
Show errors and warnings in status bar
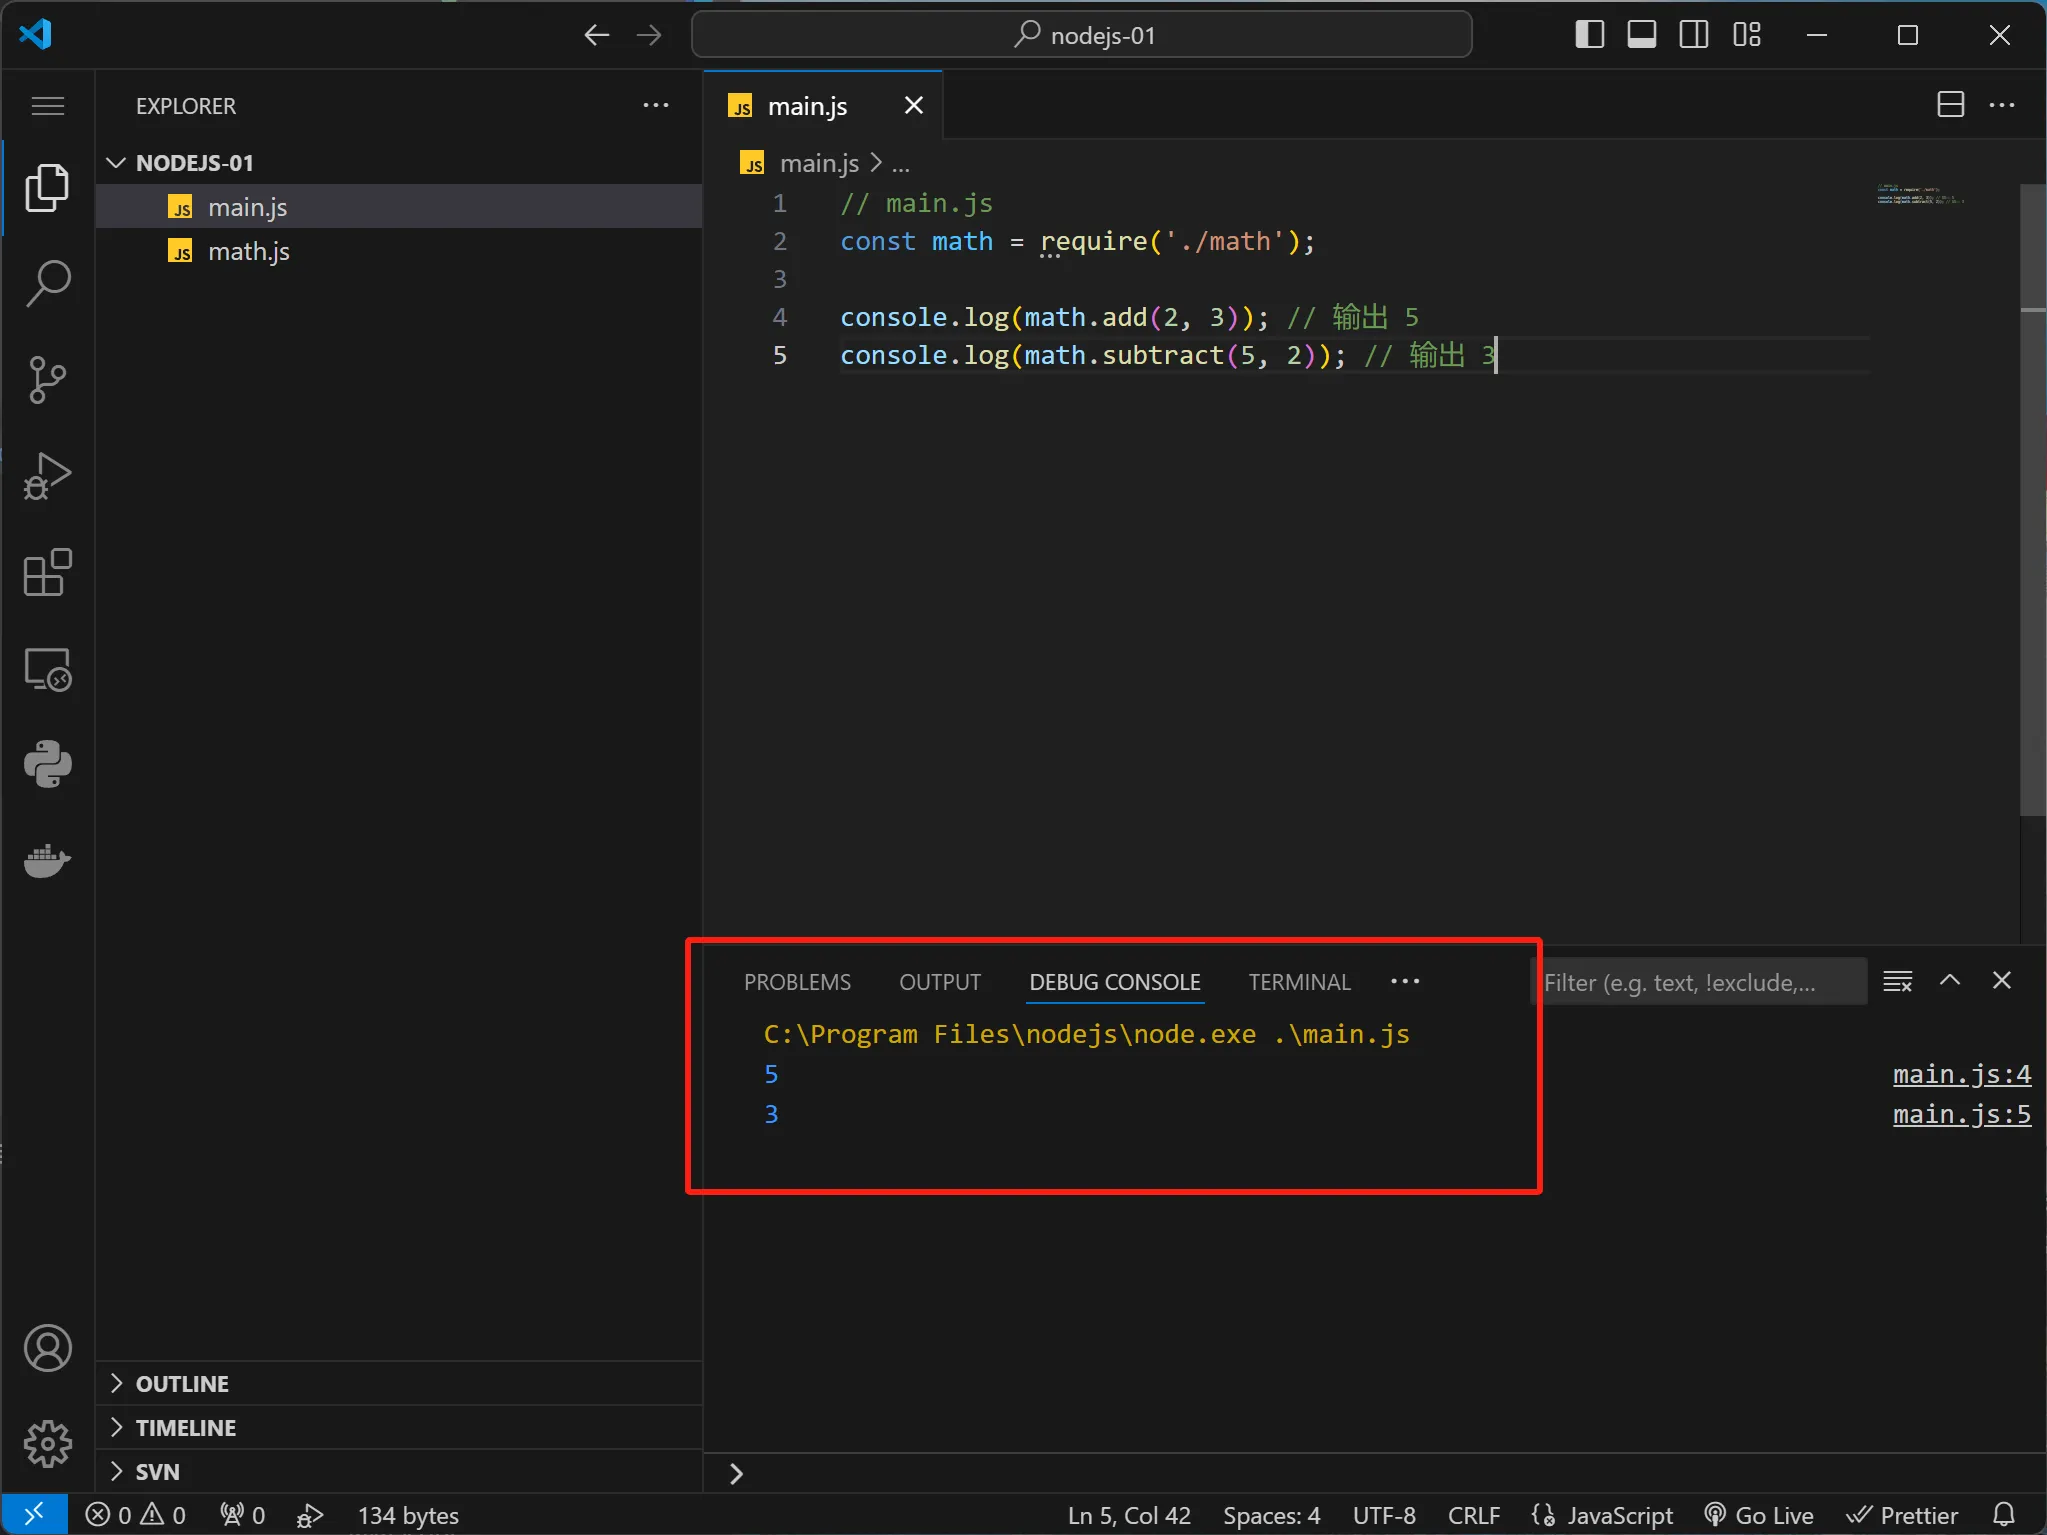136,1515
